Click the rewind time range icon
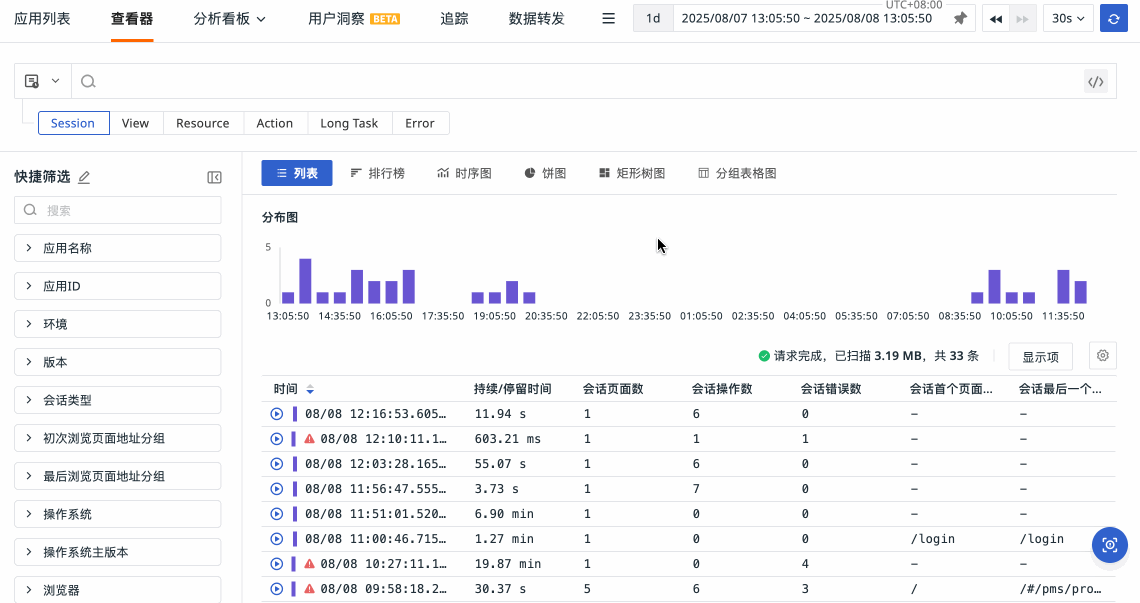This screenshot has width=1140, height=603. pyautogui.click(x=996, y=18)
